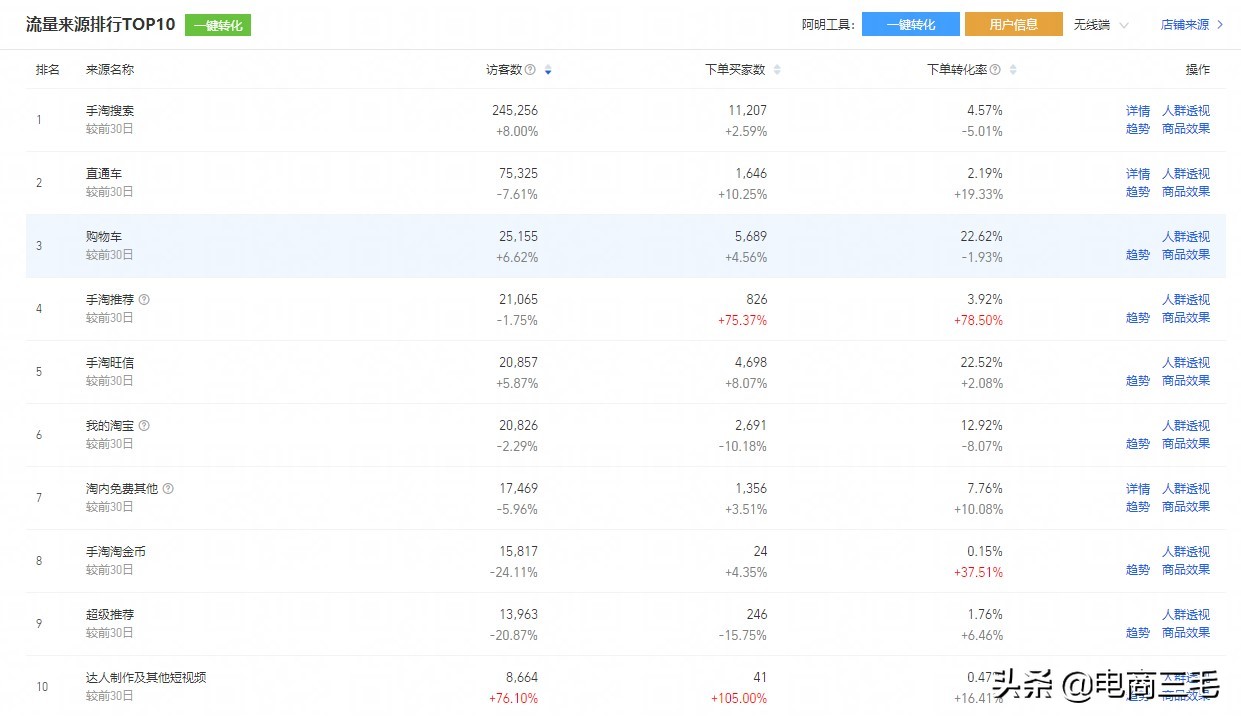Select the 达人制作及其他短视频 source name
Image resolution: width=1241 pixels, height=722 pixels.
pos(146,678)
